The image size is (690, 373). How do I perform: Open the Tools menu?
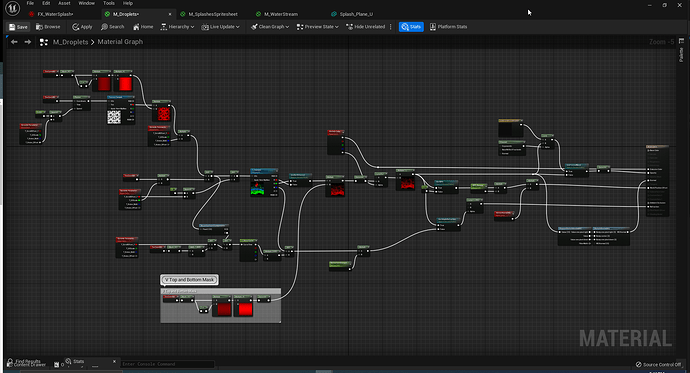[x=109, y=3]
